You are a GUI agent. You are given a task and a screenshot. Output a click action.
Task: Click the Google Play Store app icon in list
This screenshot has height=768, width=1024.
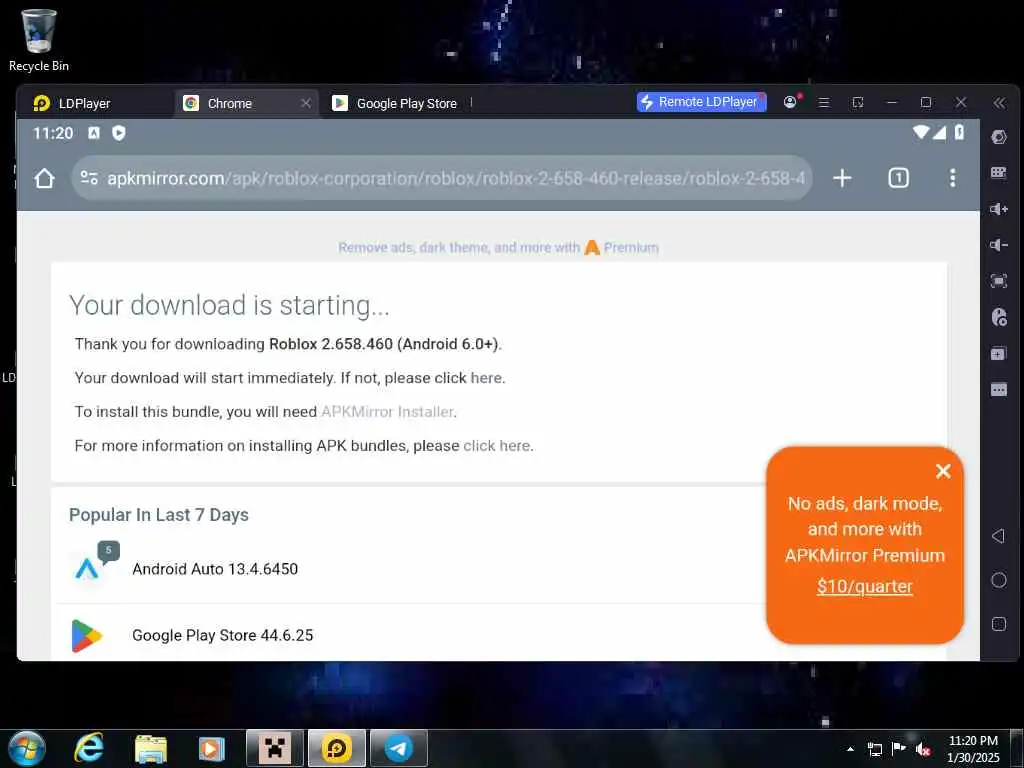point(87,635)
